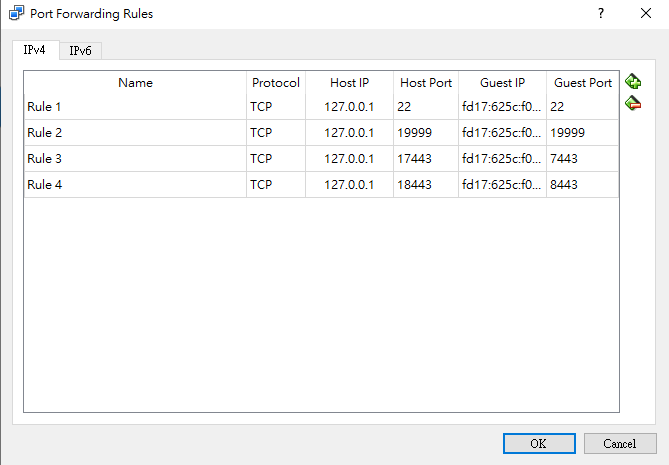Open the TCP protocol cell of Rule 2
The height and width of the screenshot is (465, 669).
(x=275, y=132)
